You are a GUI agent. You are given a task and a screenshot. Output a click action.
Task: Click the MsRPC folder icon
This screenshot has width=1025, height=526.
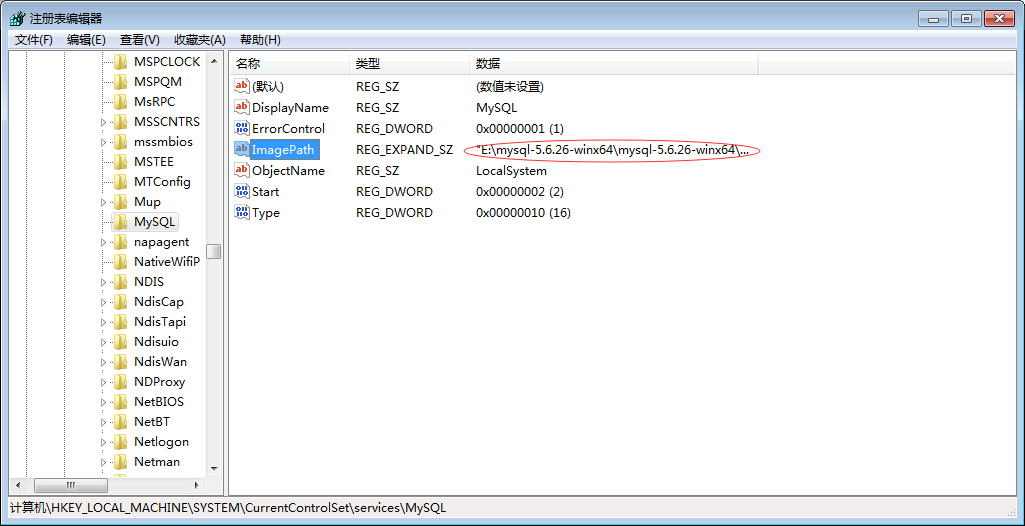120,102
